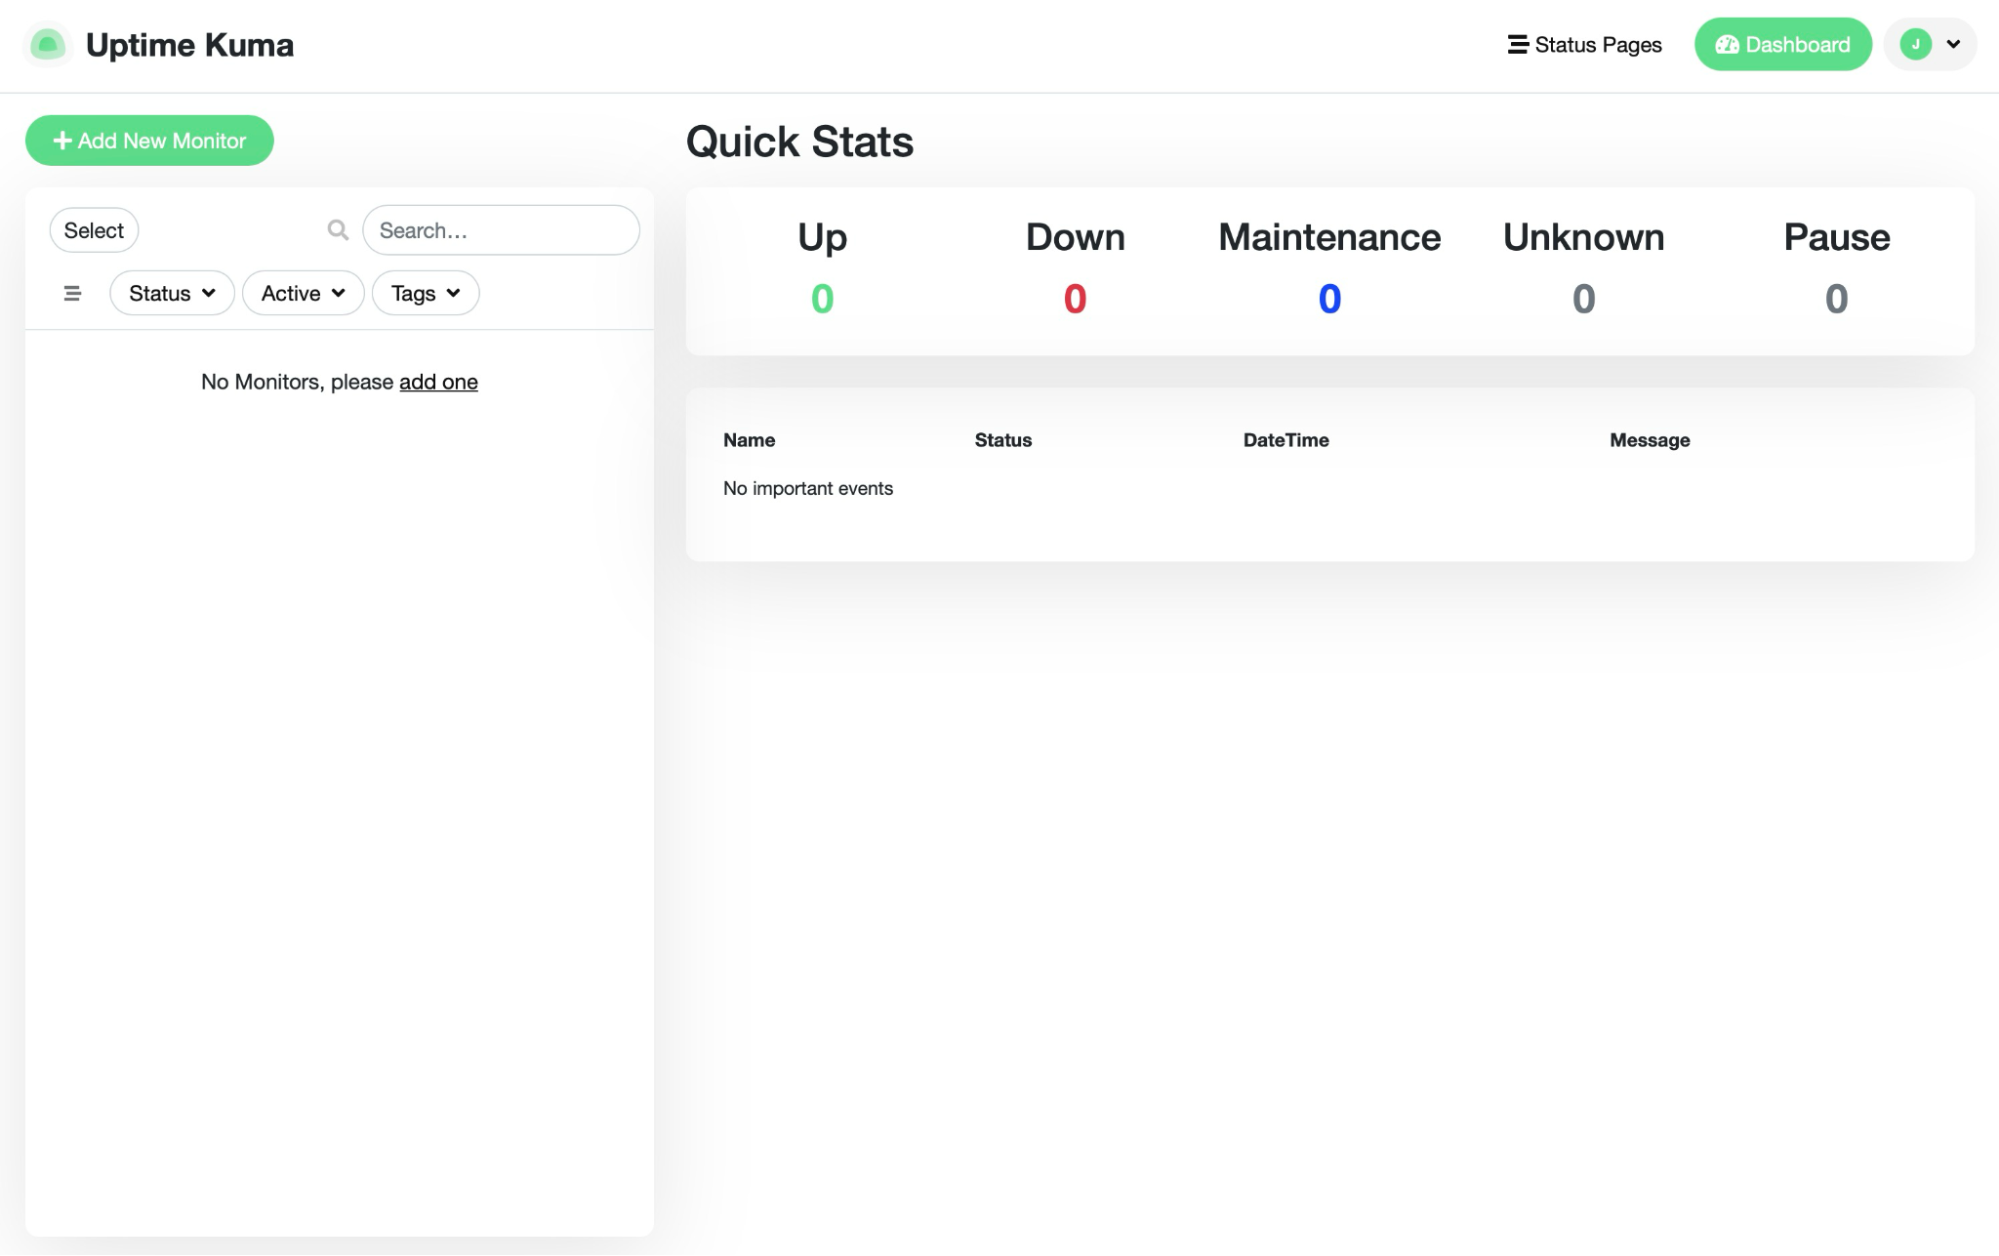The height and width of the screenshot is (1256, 1999).
Task: Open the Status filter dropdown
Action: click(171, 293)
